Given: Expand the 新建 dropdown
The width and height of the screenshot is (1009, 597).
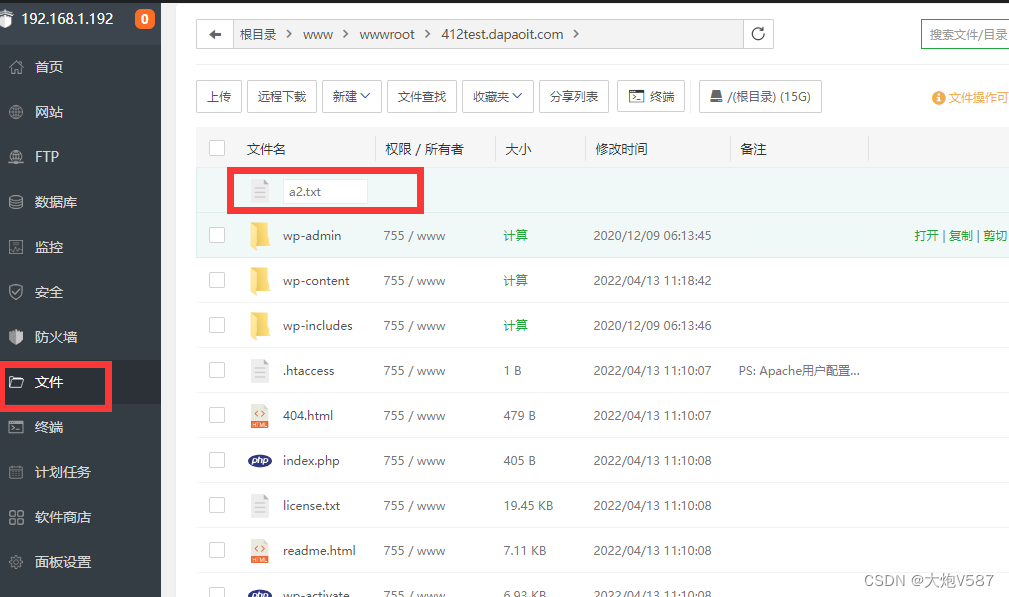Looking at the screenshot, I should (x=351, y=96).
